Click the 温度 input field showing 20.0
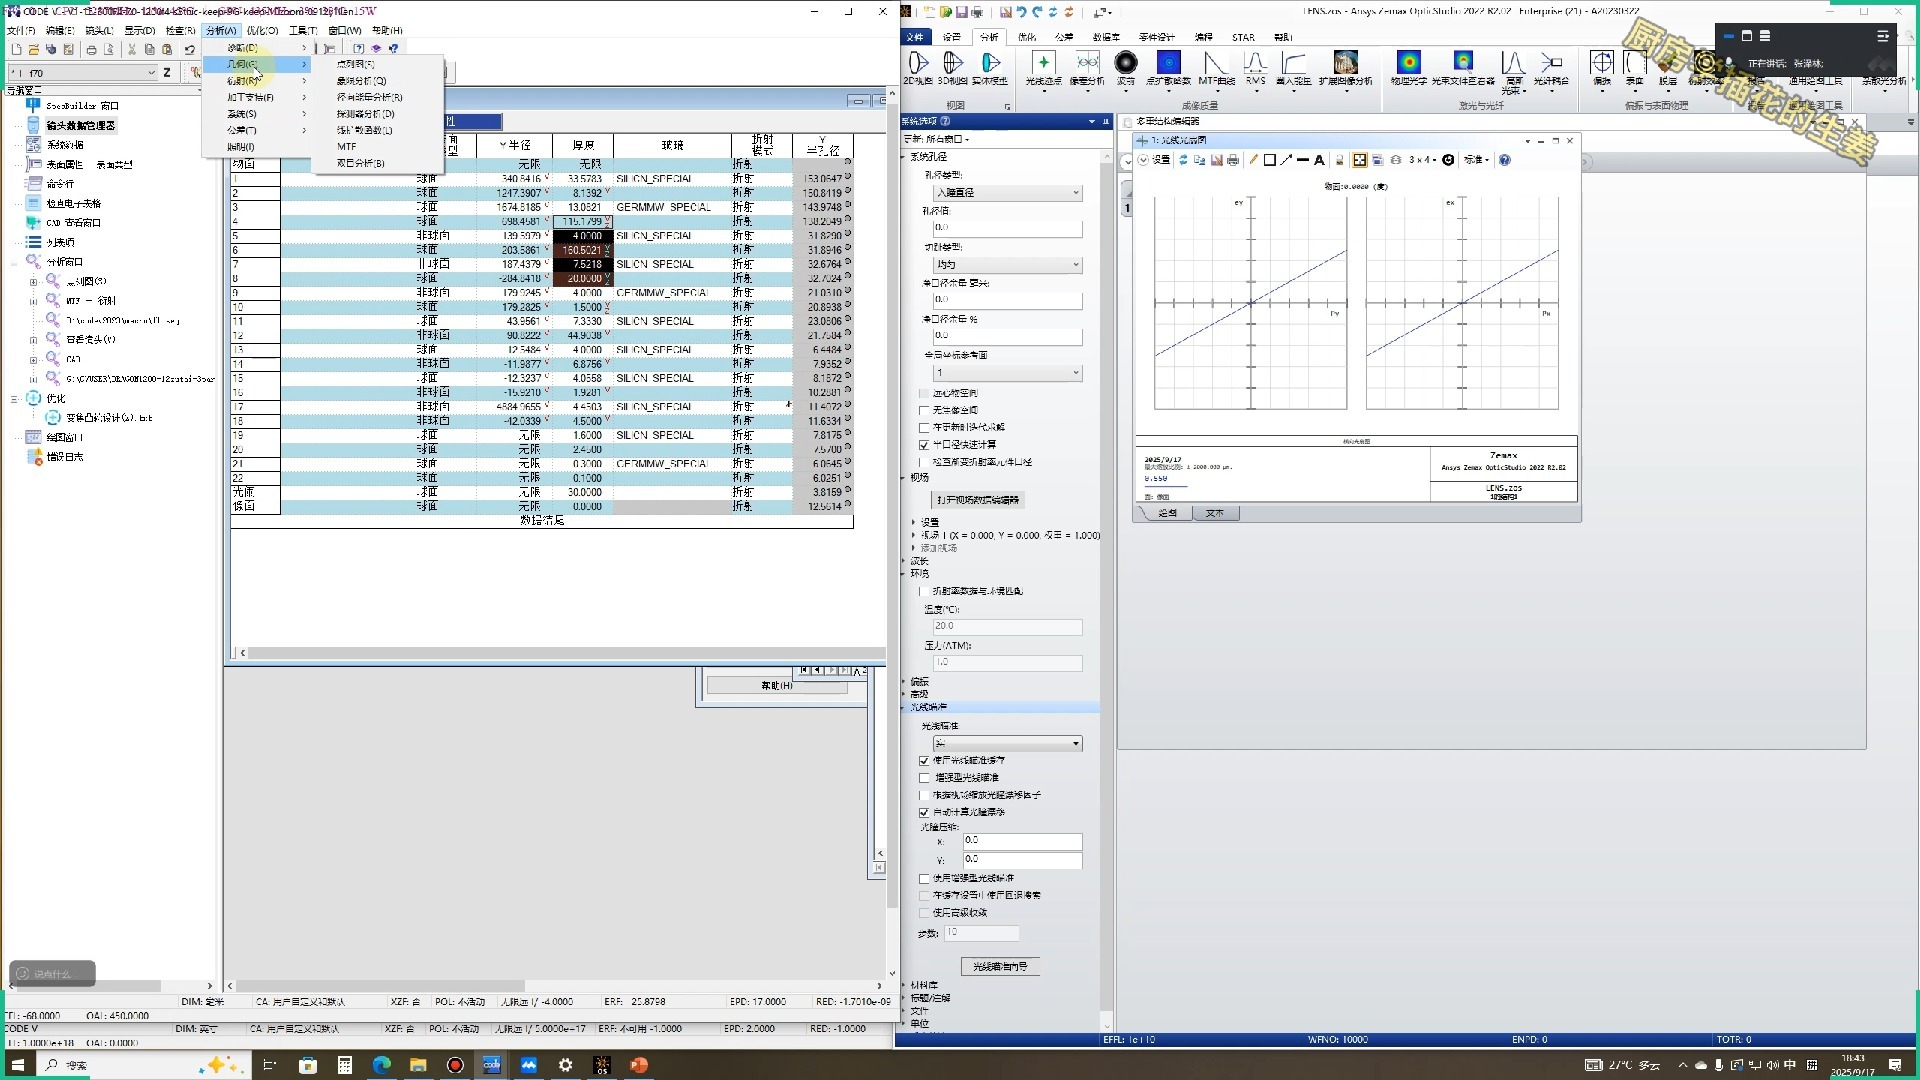Screen dimensions: 1920x1080 pyautogui.click(x=1006, y=627)
